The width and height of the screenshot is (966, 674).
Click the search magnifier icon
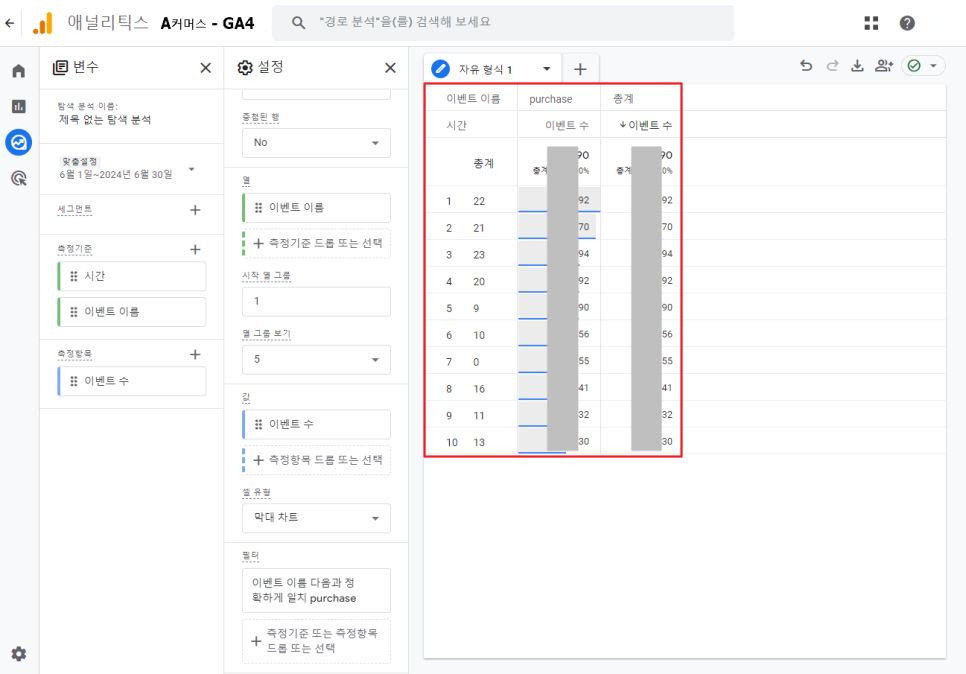coord(298,23)
